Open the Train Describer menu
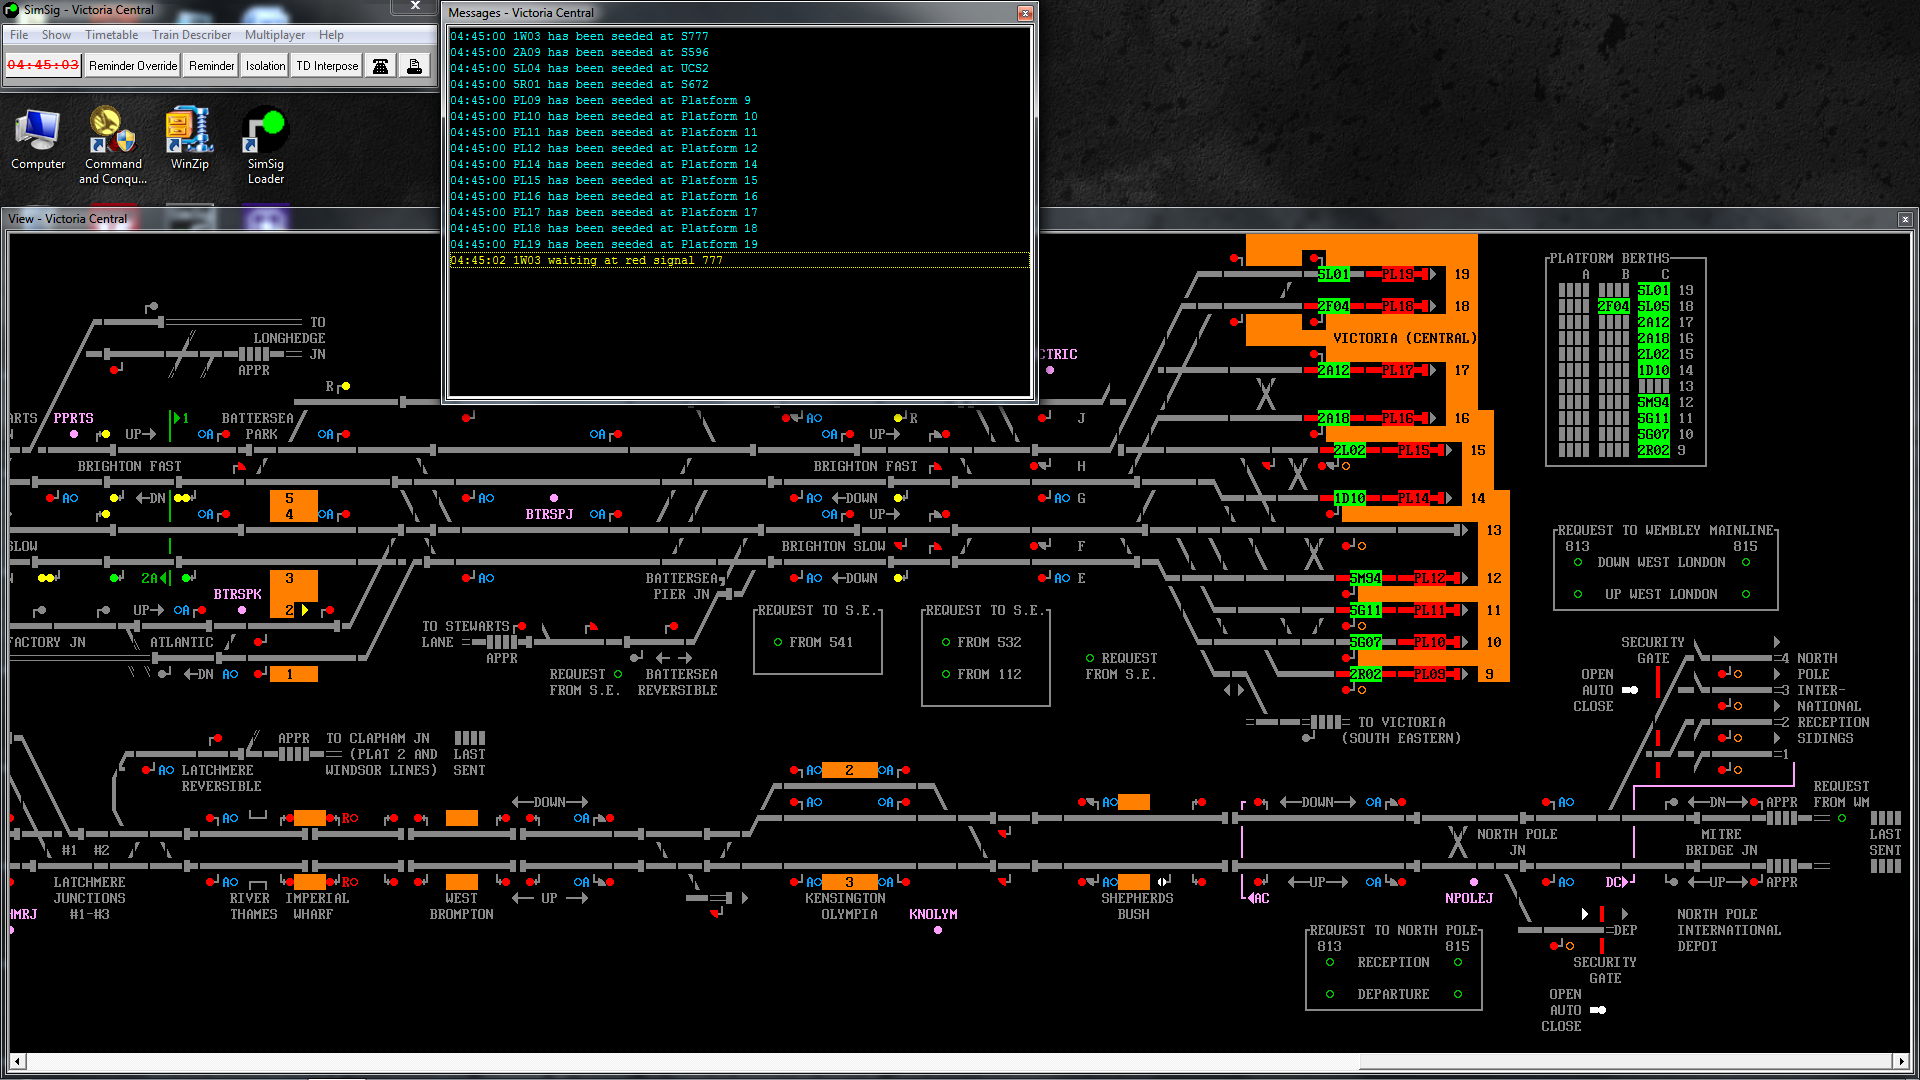1920x1080 pixels. coord(191,35)
